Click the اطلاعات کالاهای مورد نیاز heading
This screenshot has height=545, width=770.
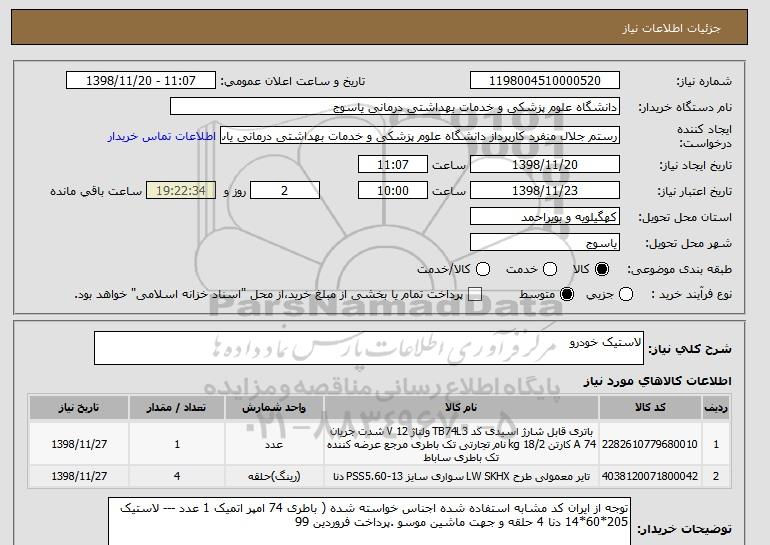tap(658, 381)
